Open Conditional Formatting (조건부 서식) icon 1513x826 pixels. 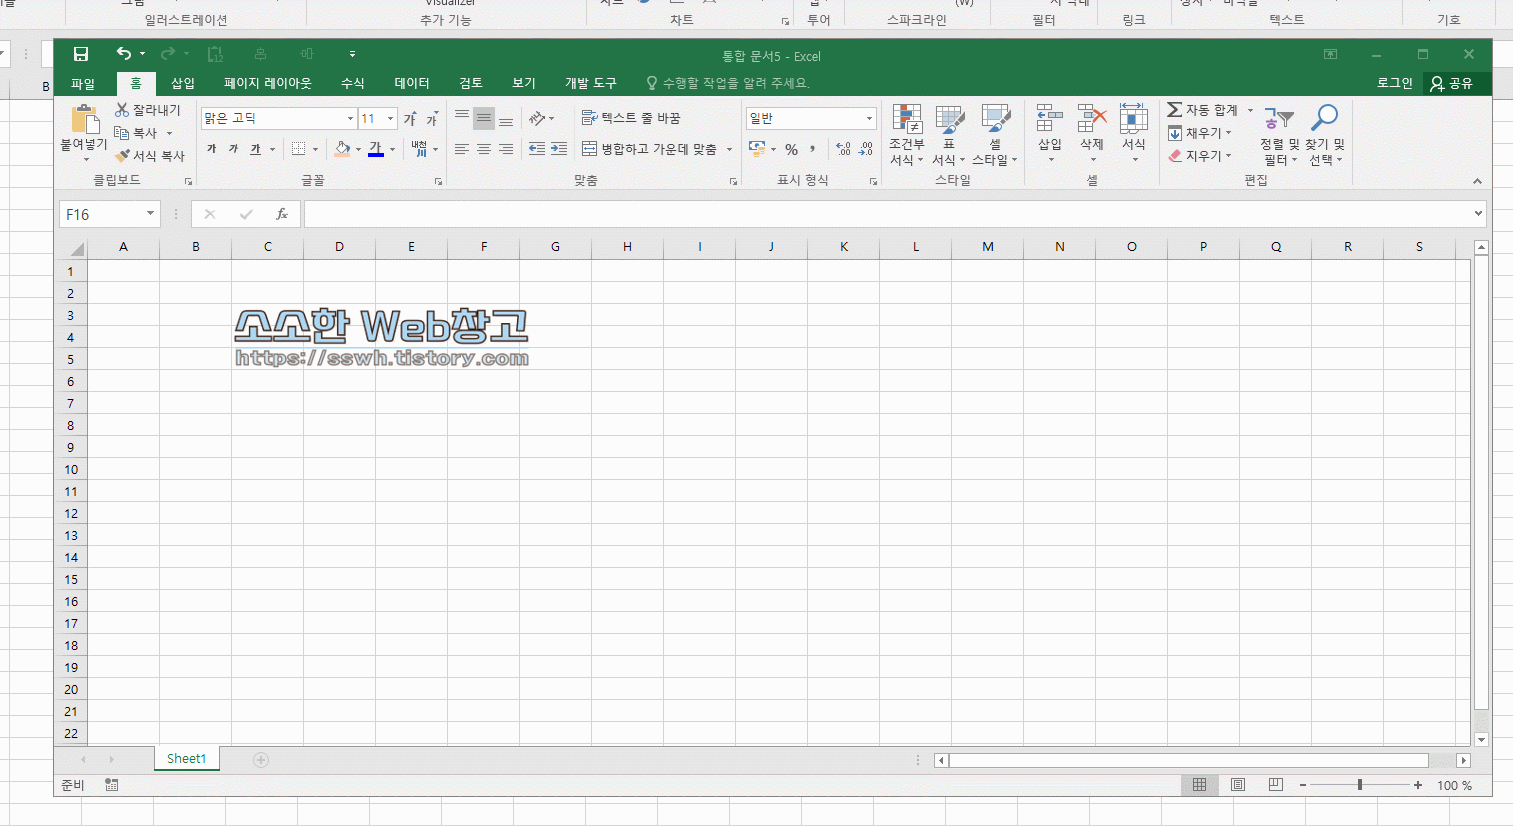(907, 119)
